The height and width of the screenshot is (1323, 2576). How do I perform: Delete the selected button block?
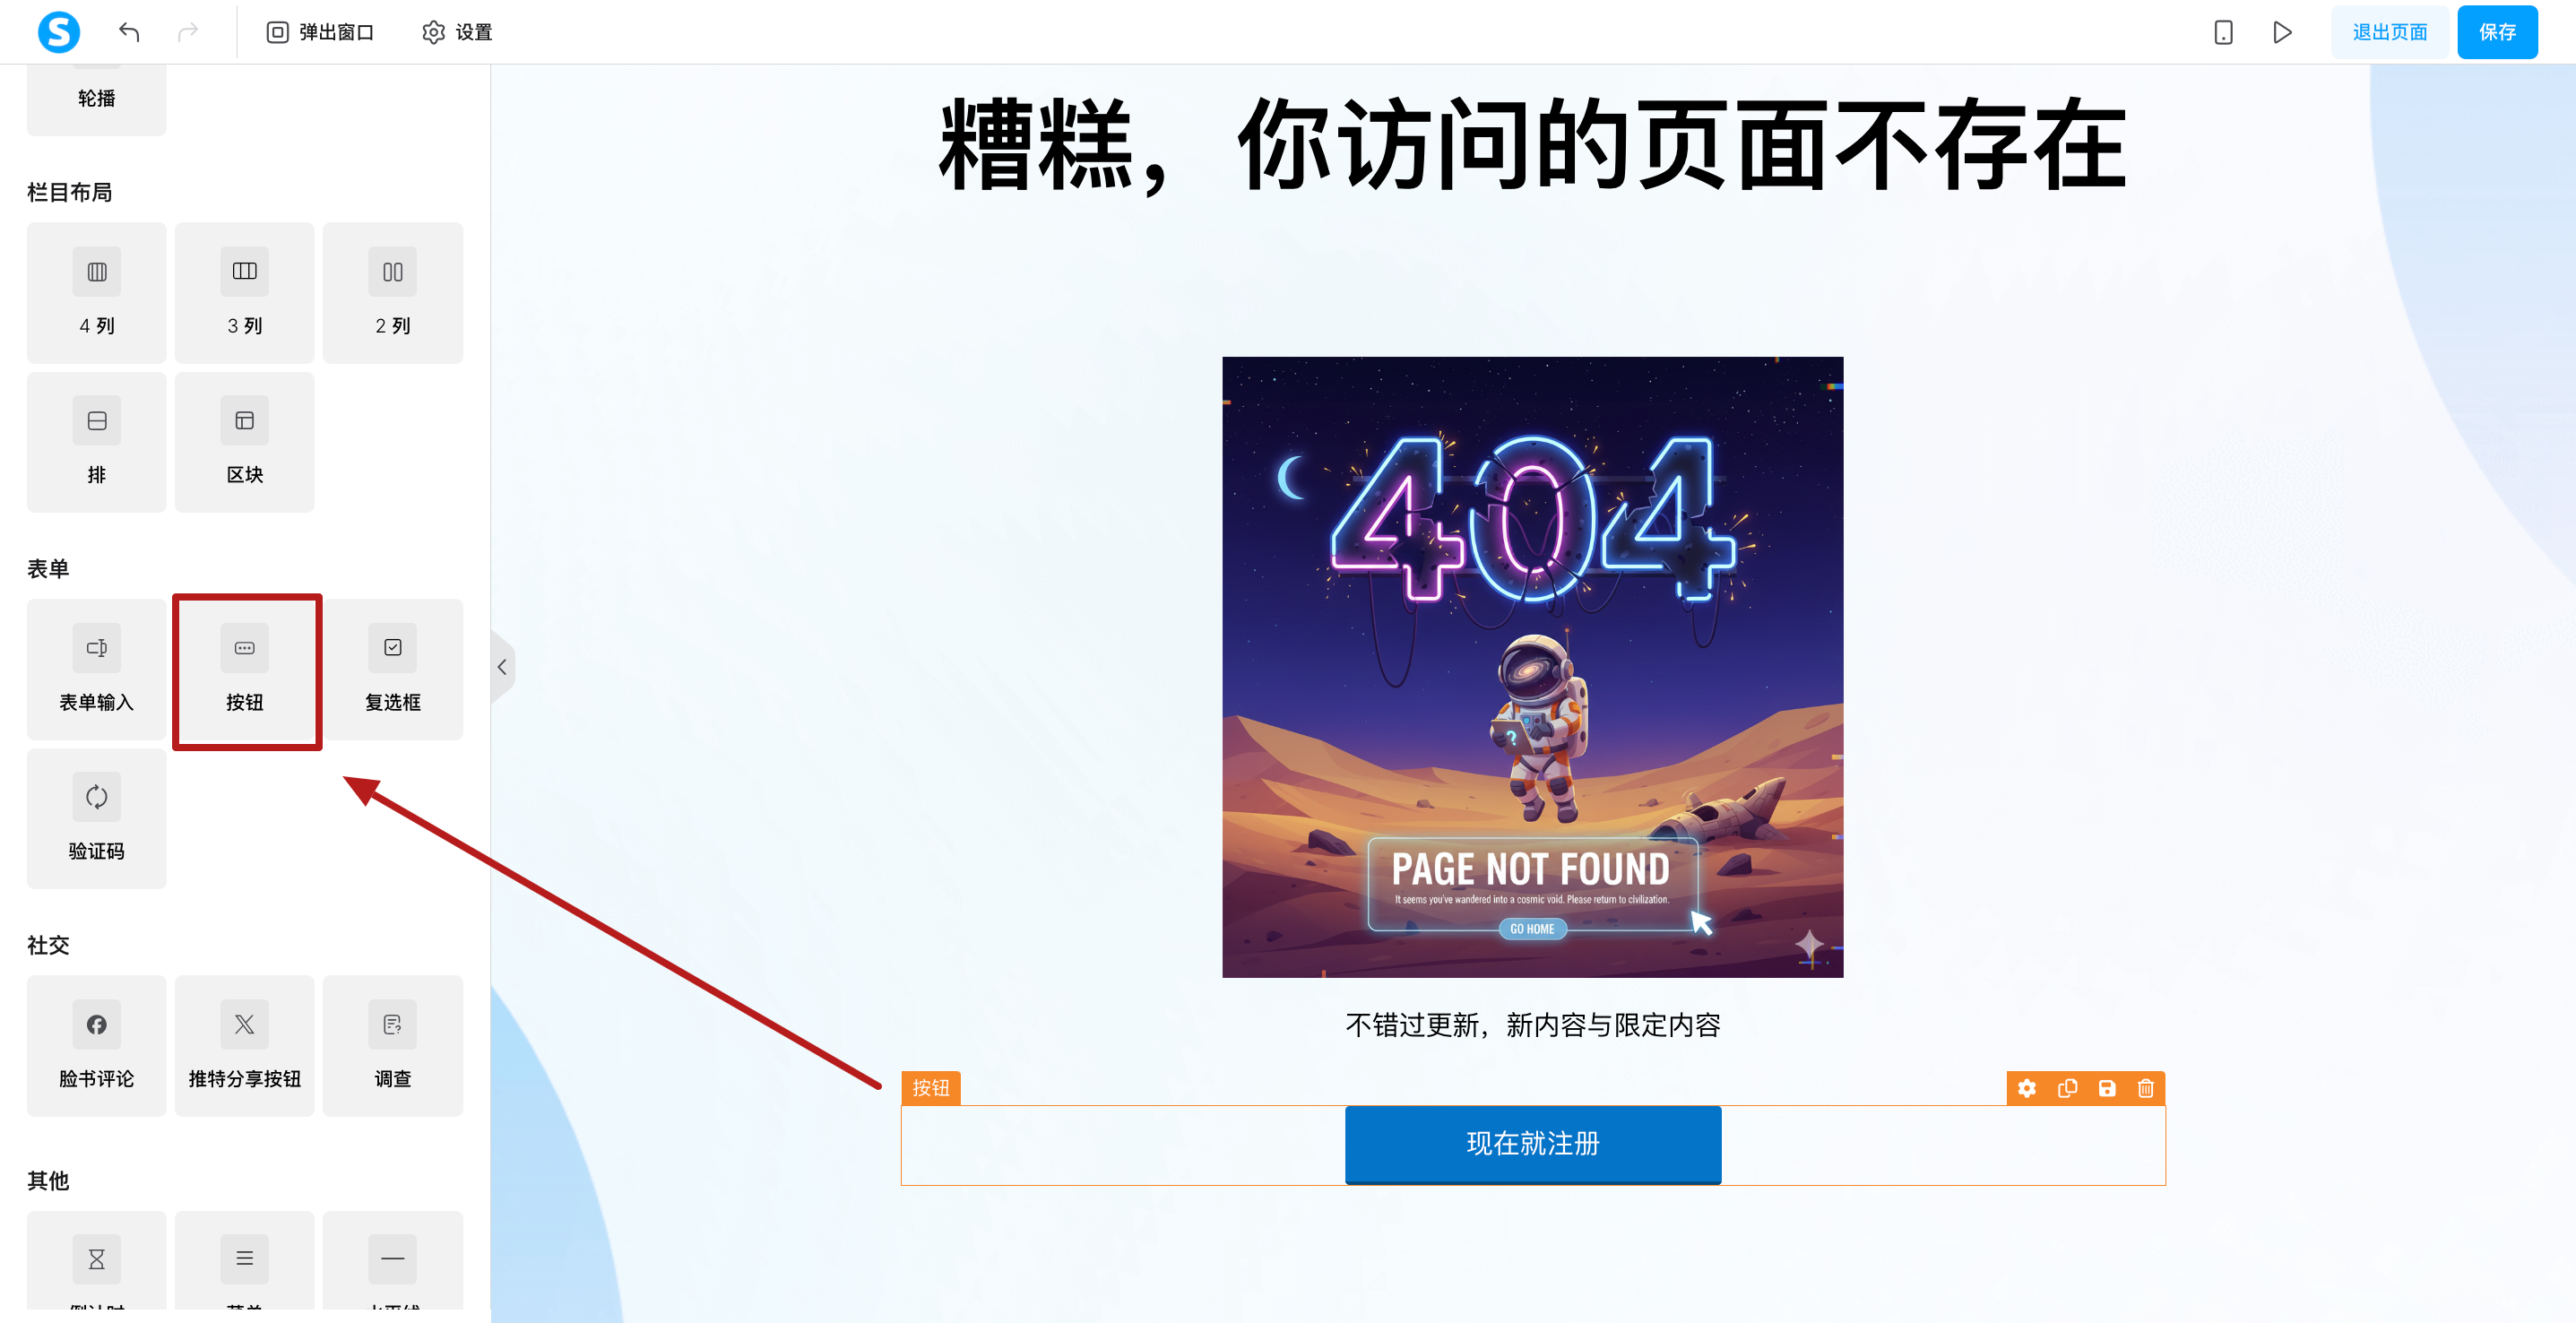tap(2145, 1088)
